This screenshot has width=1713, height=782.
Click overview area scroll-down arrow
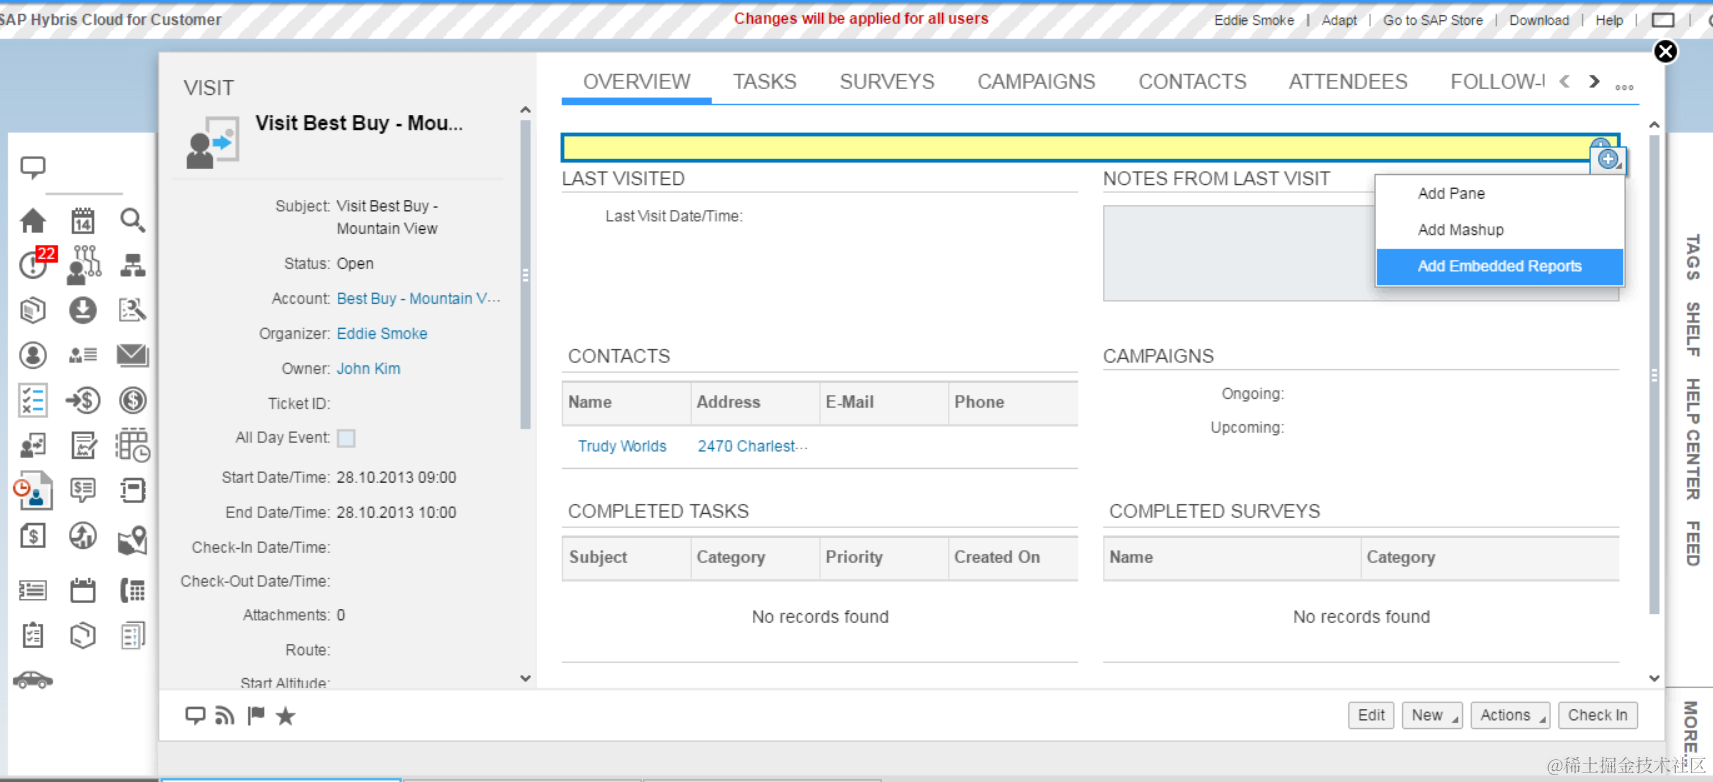pyautogui.click(x=1654, y=678)
